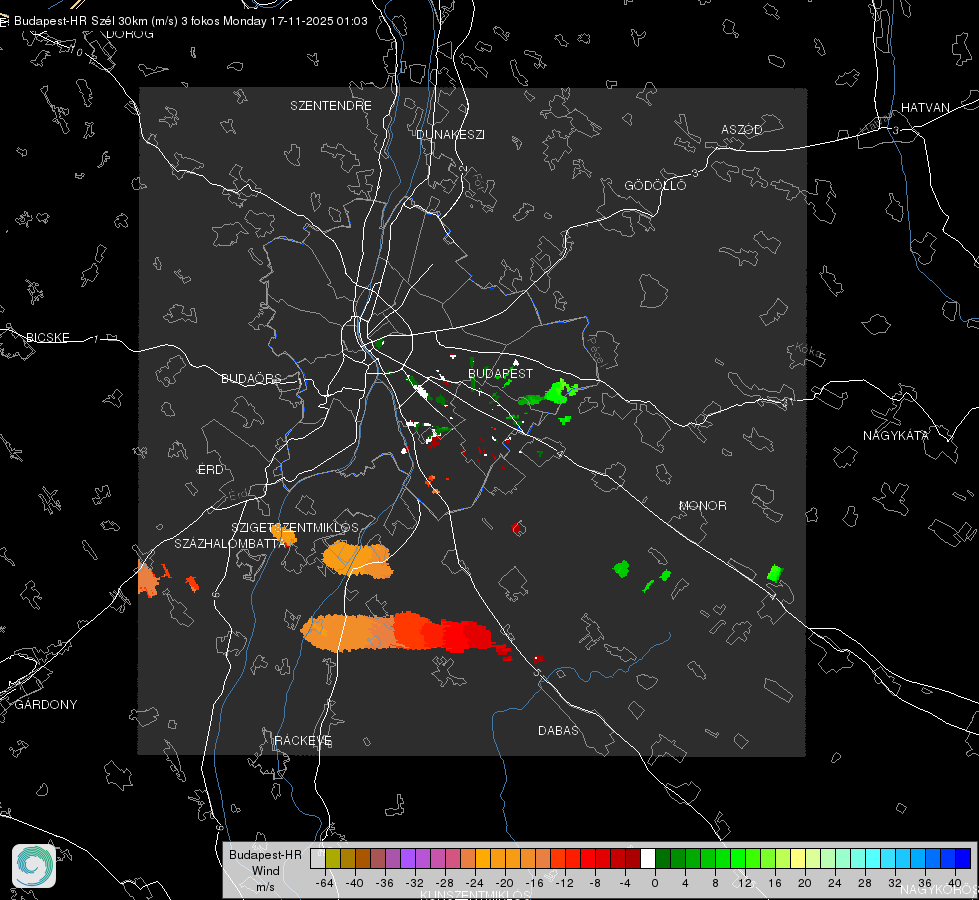This screenshot has width=979, height=900.
Task: Click the Budapest-HR Wind legend title
Action: tap(265, 870)
